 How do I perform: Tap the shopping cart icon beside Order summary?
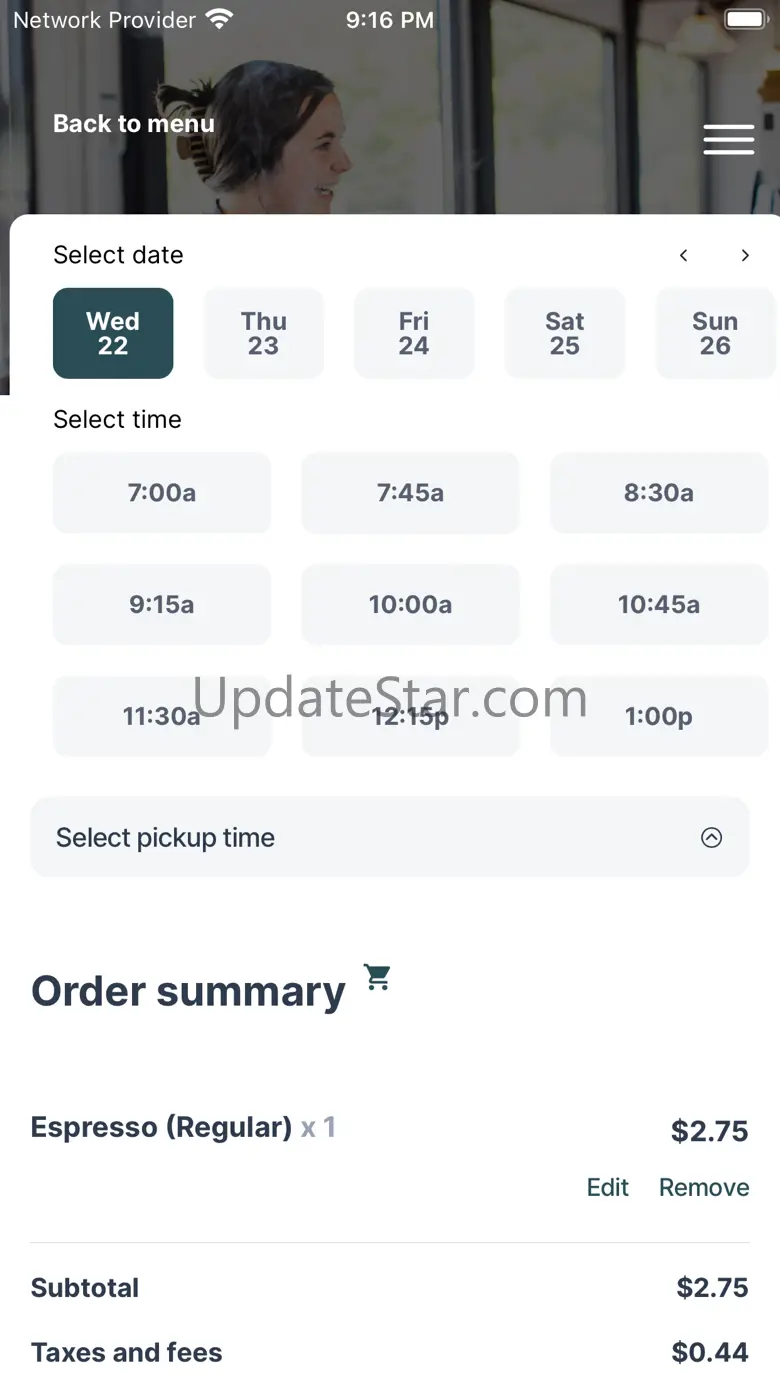(x=377, y=977)
